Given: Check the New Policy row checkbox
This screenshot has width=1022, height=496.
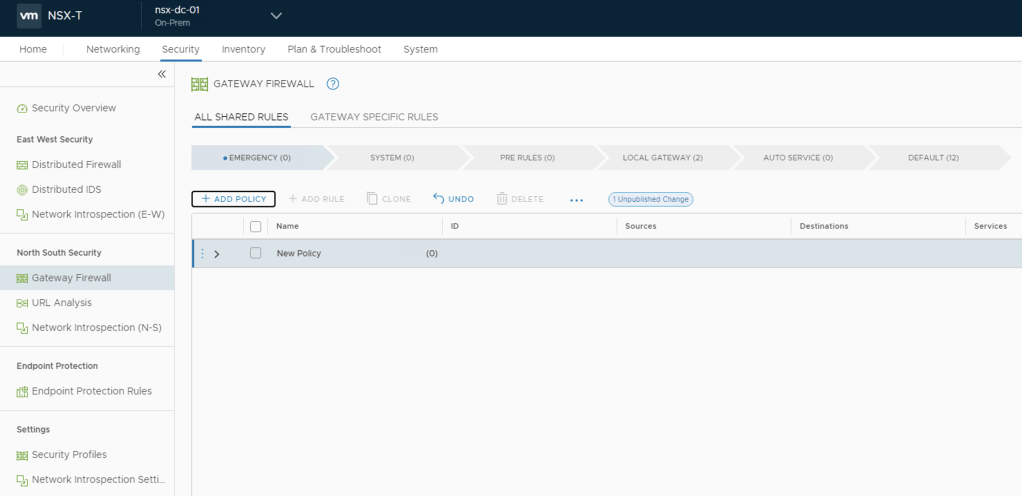Looking at the screenshot, I should pos(256,254).
